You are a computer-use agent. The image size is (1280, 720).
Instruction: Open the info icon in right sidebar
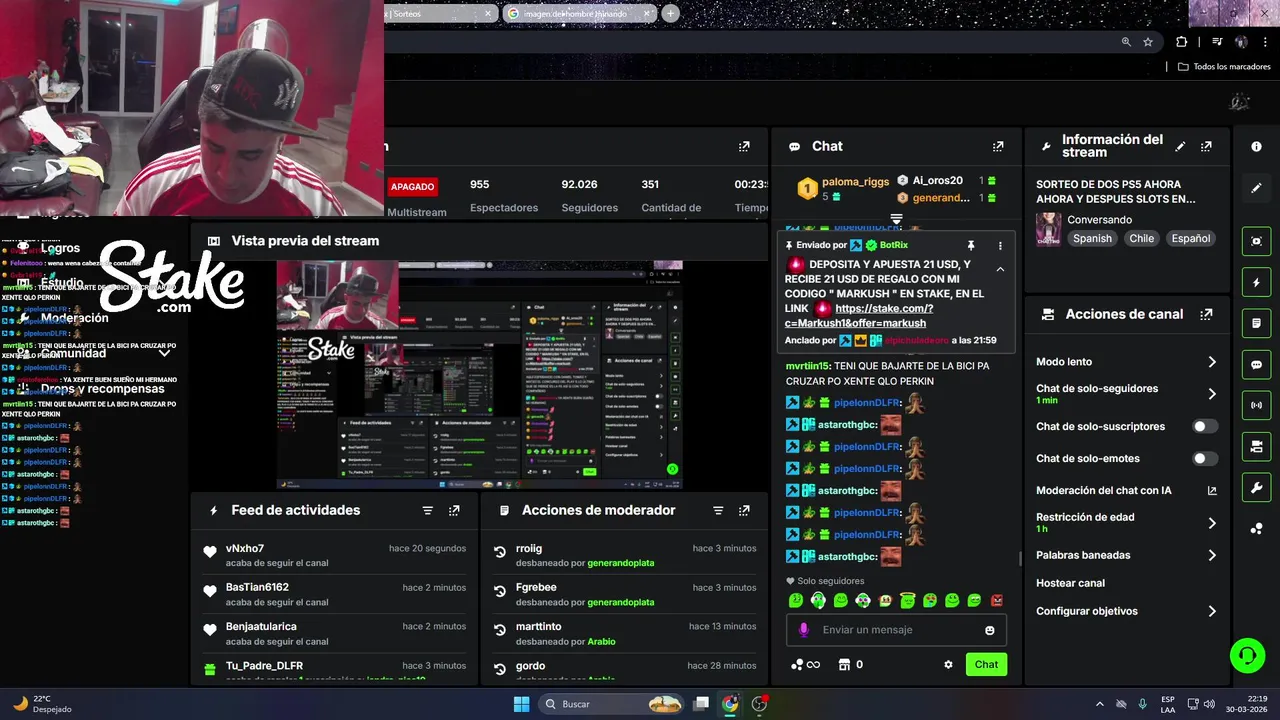1257,146
